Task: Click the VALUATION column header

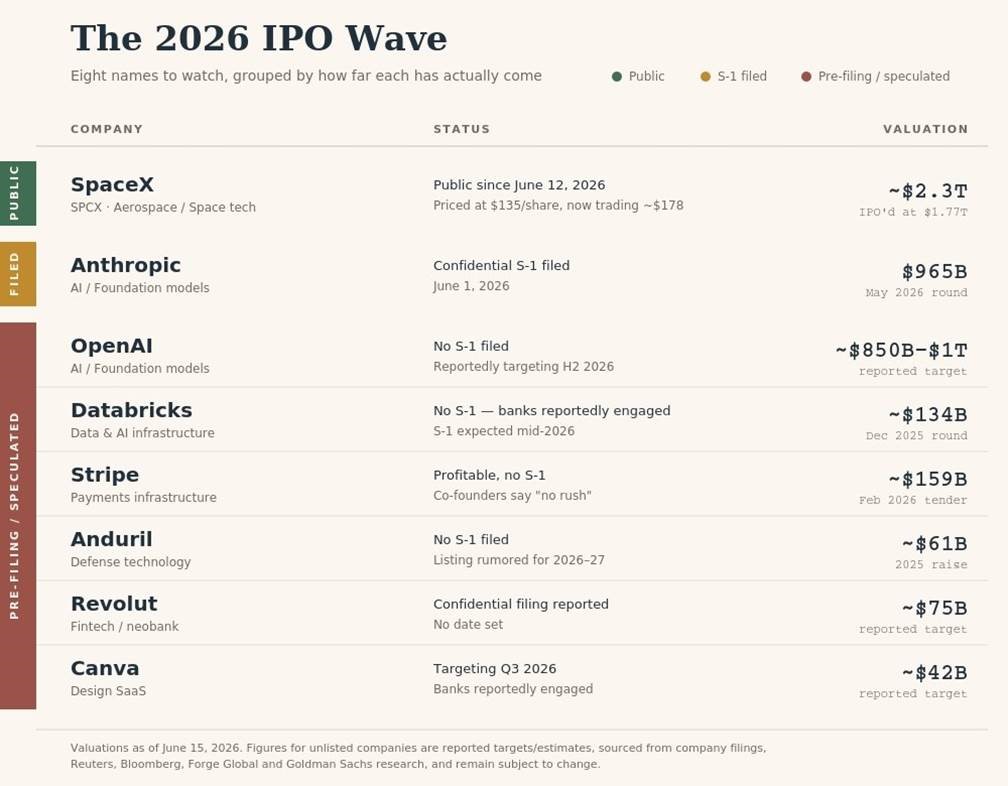Action: click(925, 129)
